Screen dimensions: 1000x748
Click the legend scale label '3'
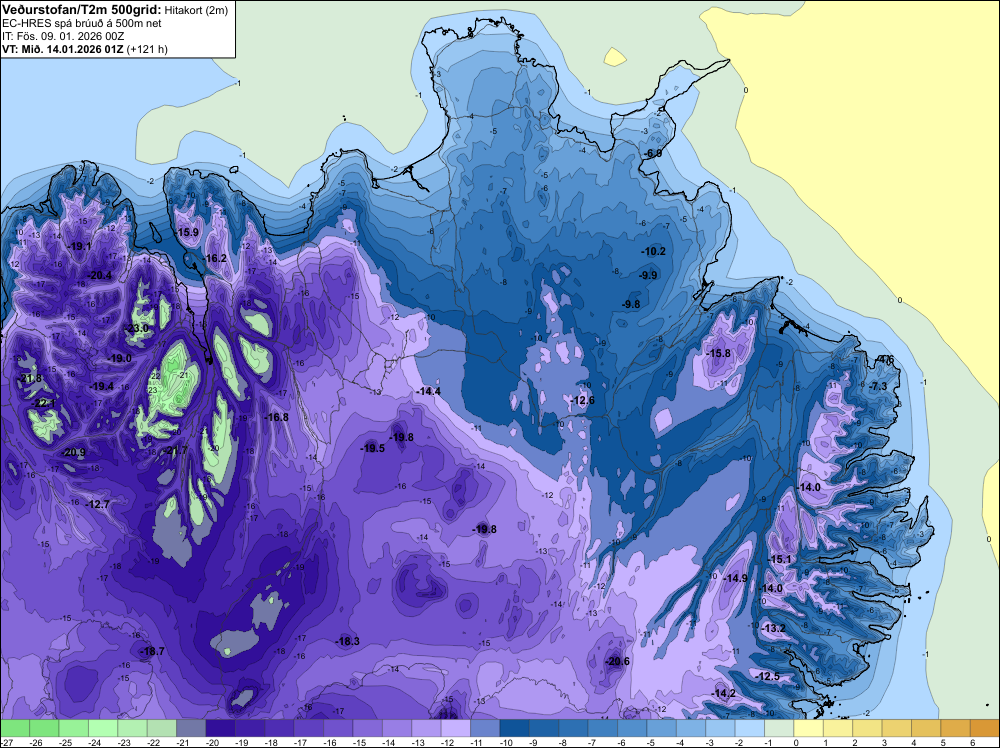click(x=885, y=742)
